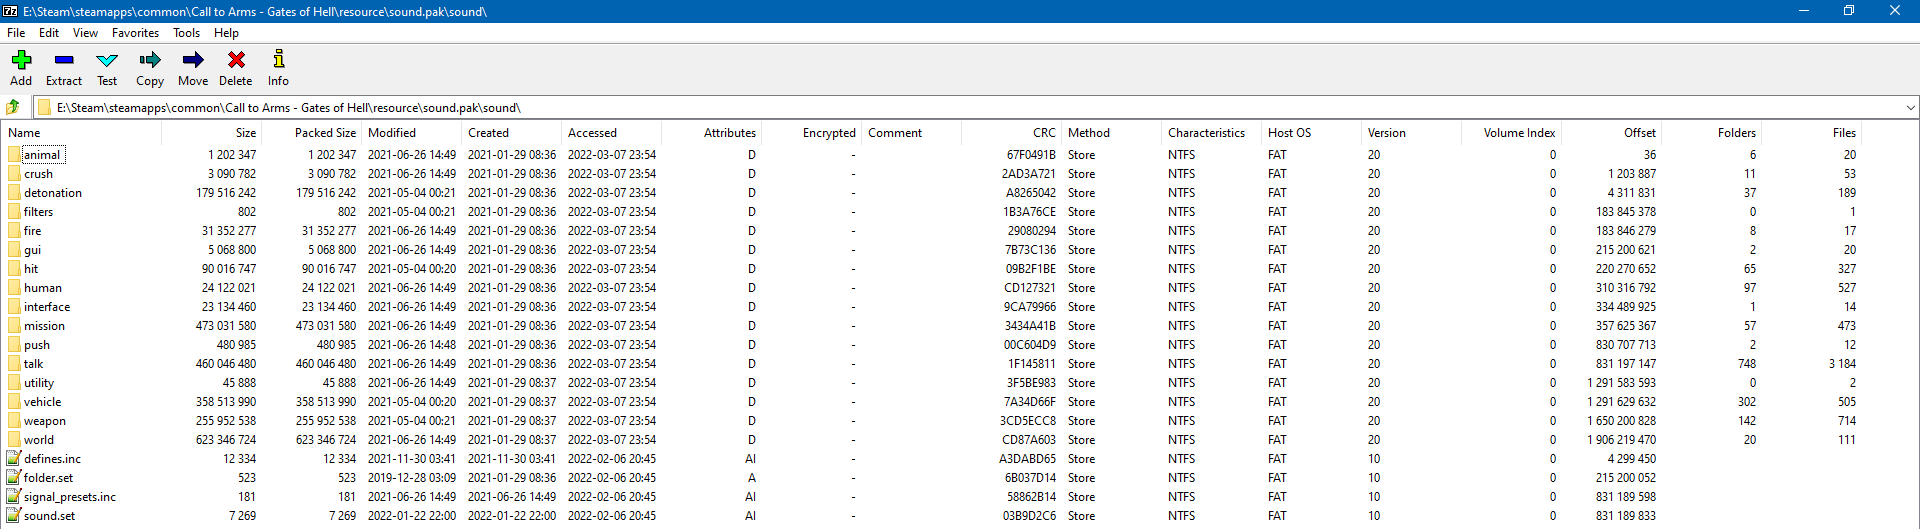Select the hit folder icon
Viewport: 1920px width, 529px height.
point(14,268)
